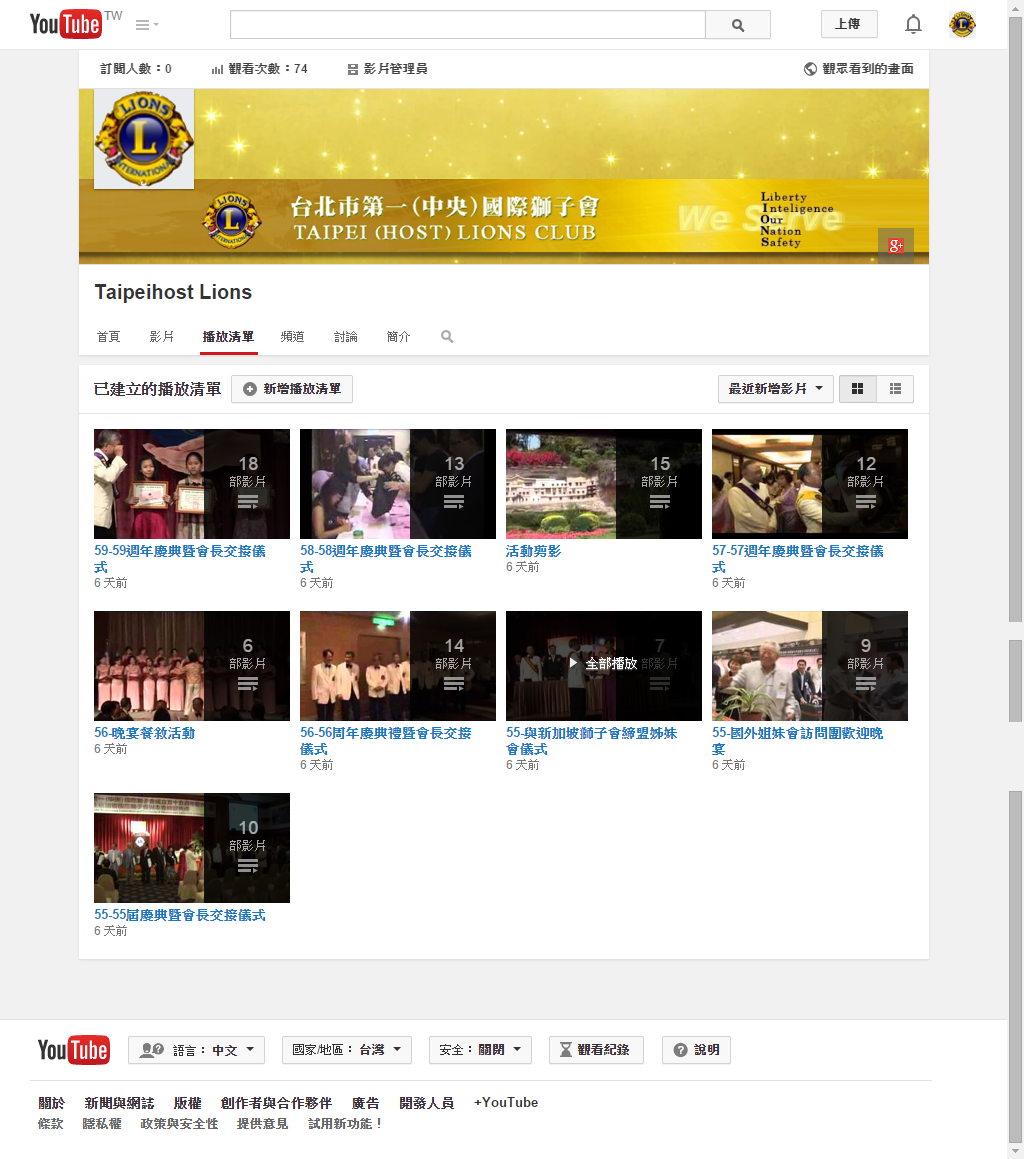This screenshot has width=1024, height=1159.
Task: Open the 國家/地區 country dropdown
Action: pyautogui.click(x=346, y=1050)
